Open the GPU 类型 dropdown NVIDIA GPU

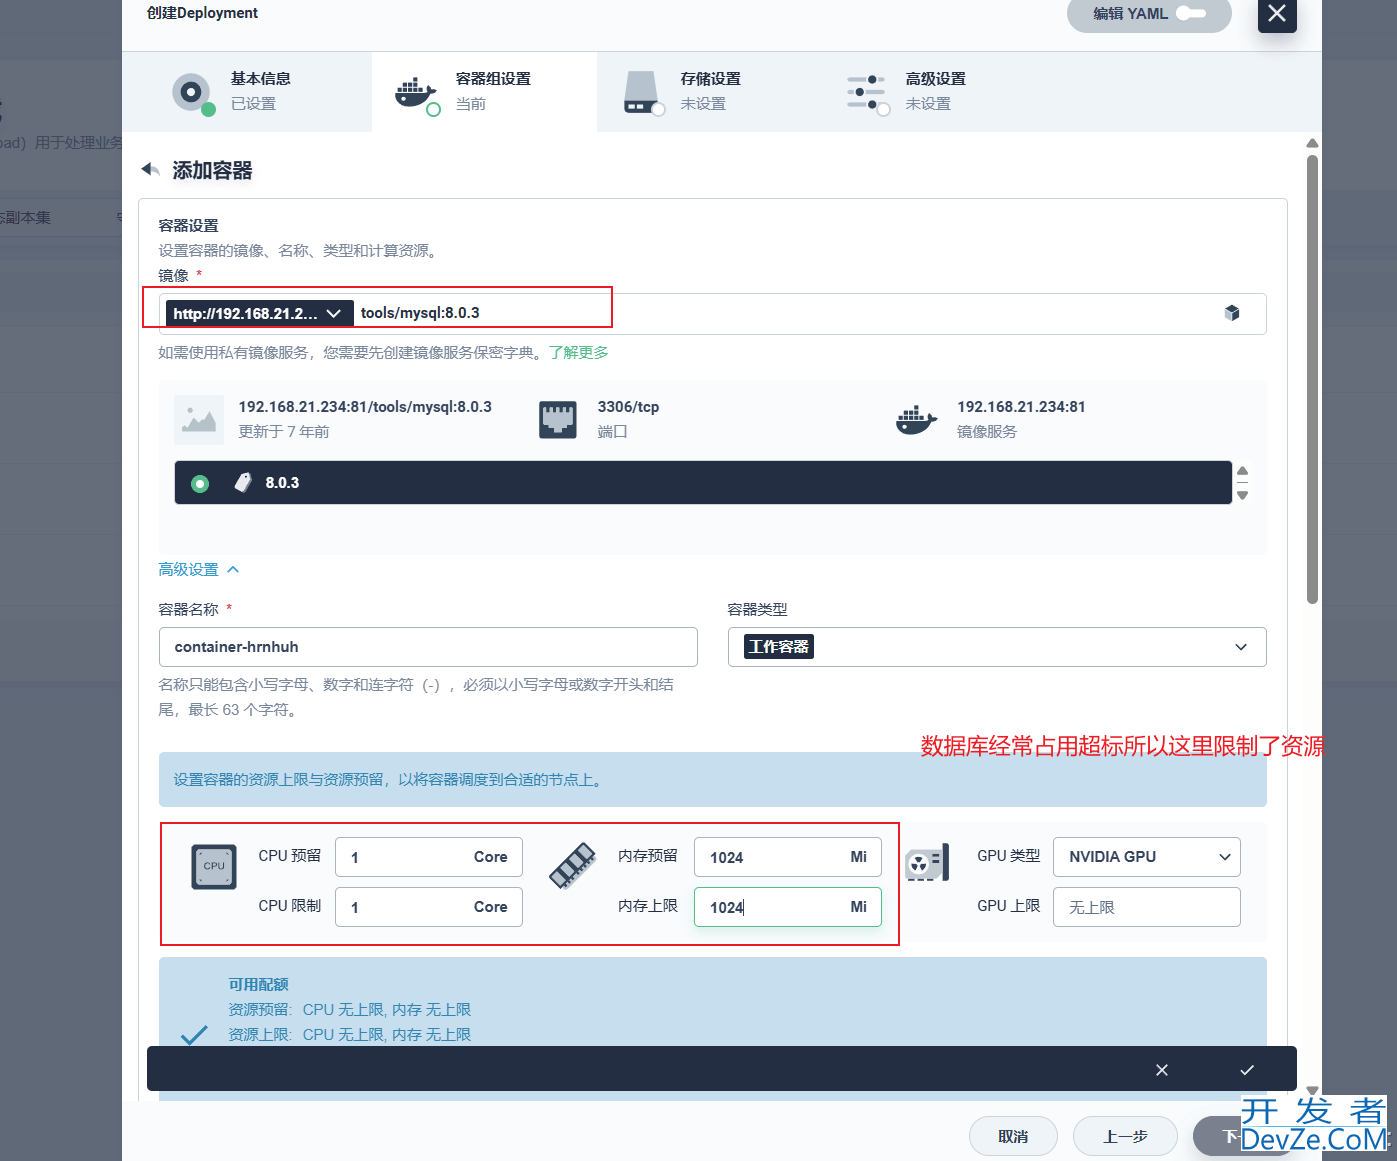point(1147,857)
